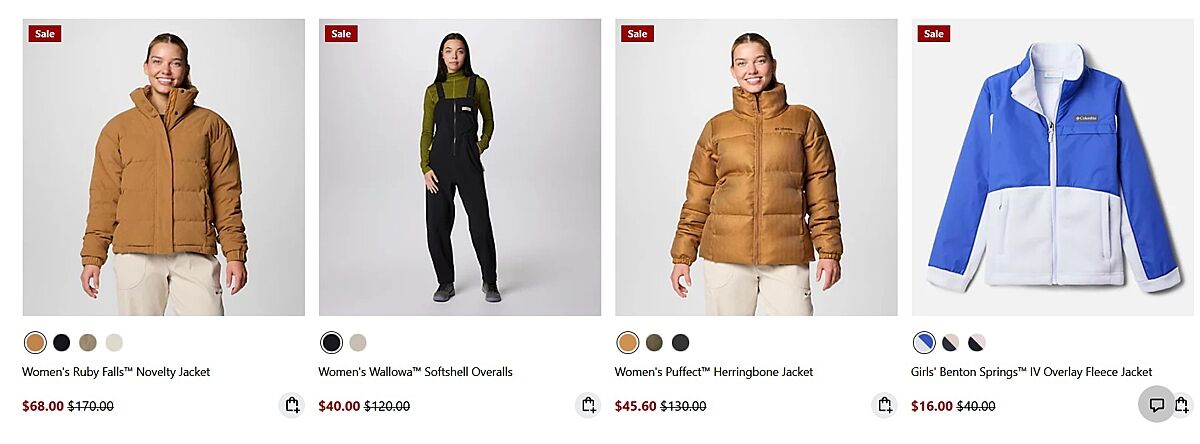1200x444 pixels.
Task: Open Girls' Benton Springs IV Fleece link
Action: pyautogui.click(x=1032, y=372)
